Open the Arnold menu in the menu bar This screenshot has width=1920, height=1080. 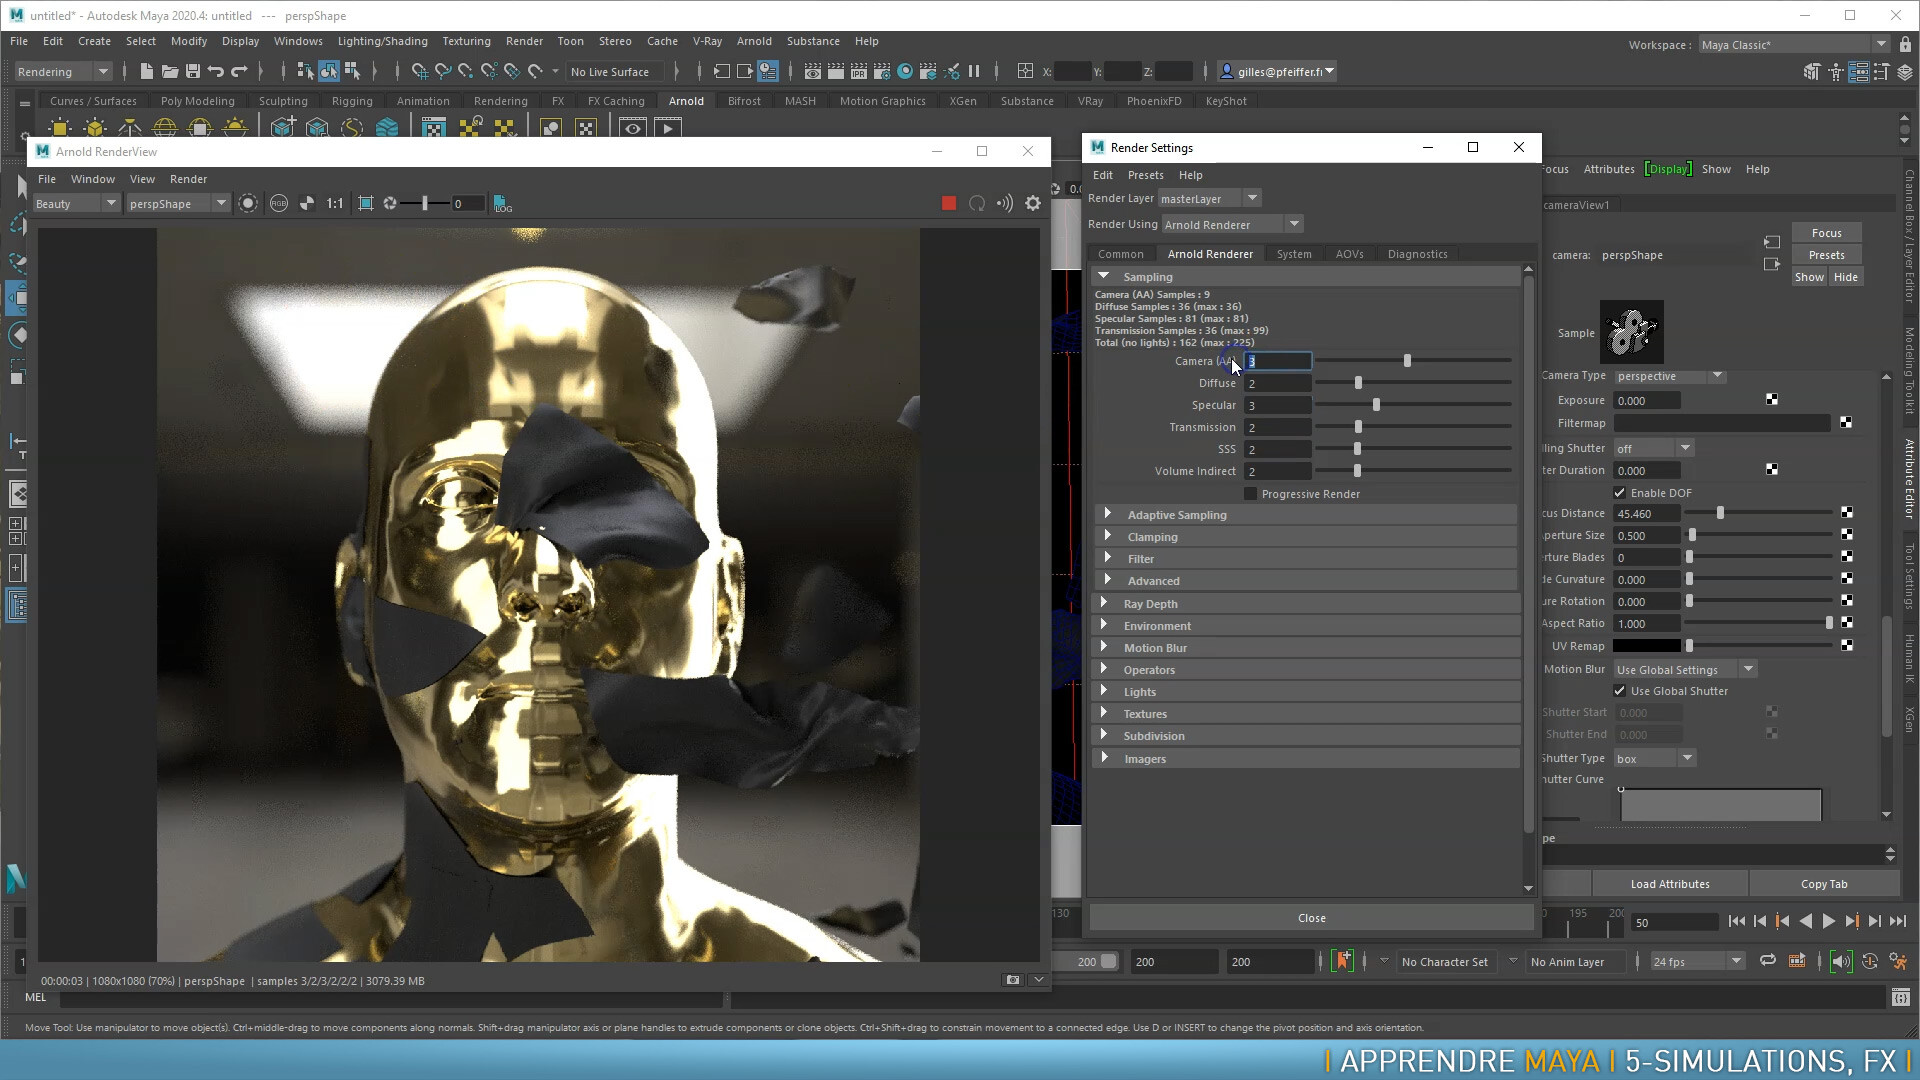(755, 41)
